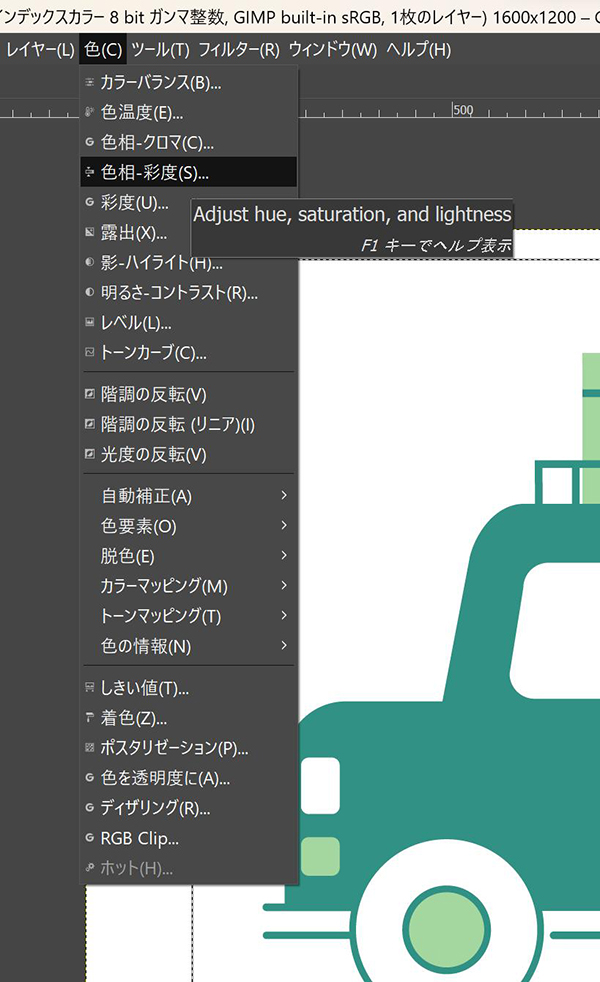Open the フィルター(R) menu

tap(239, 49)
